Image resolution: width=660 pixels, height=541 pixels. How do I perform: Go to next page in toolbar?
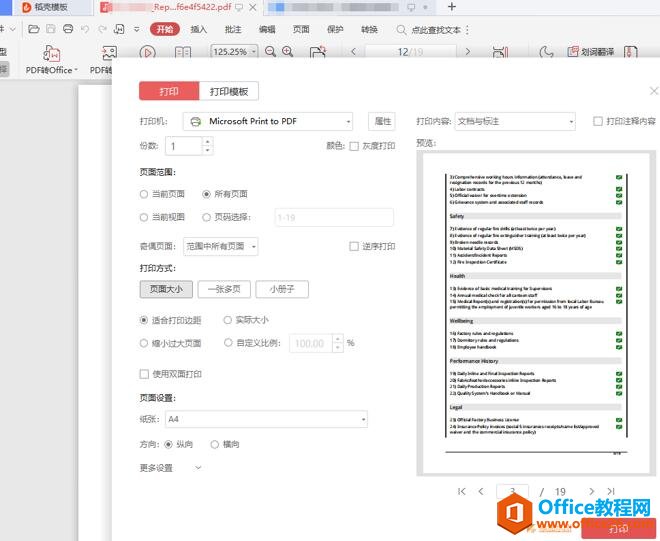468,52
